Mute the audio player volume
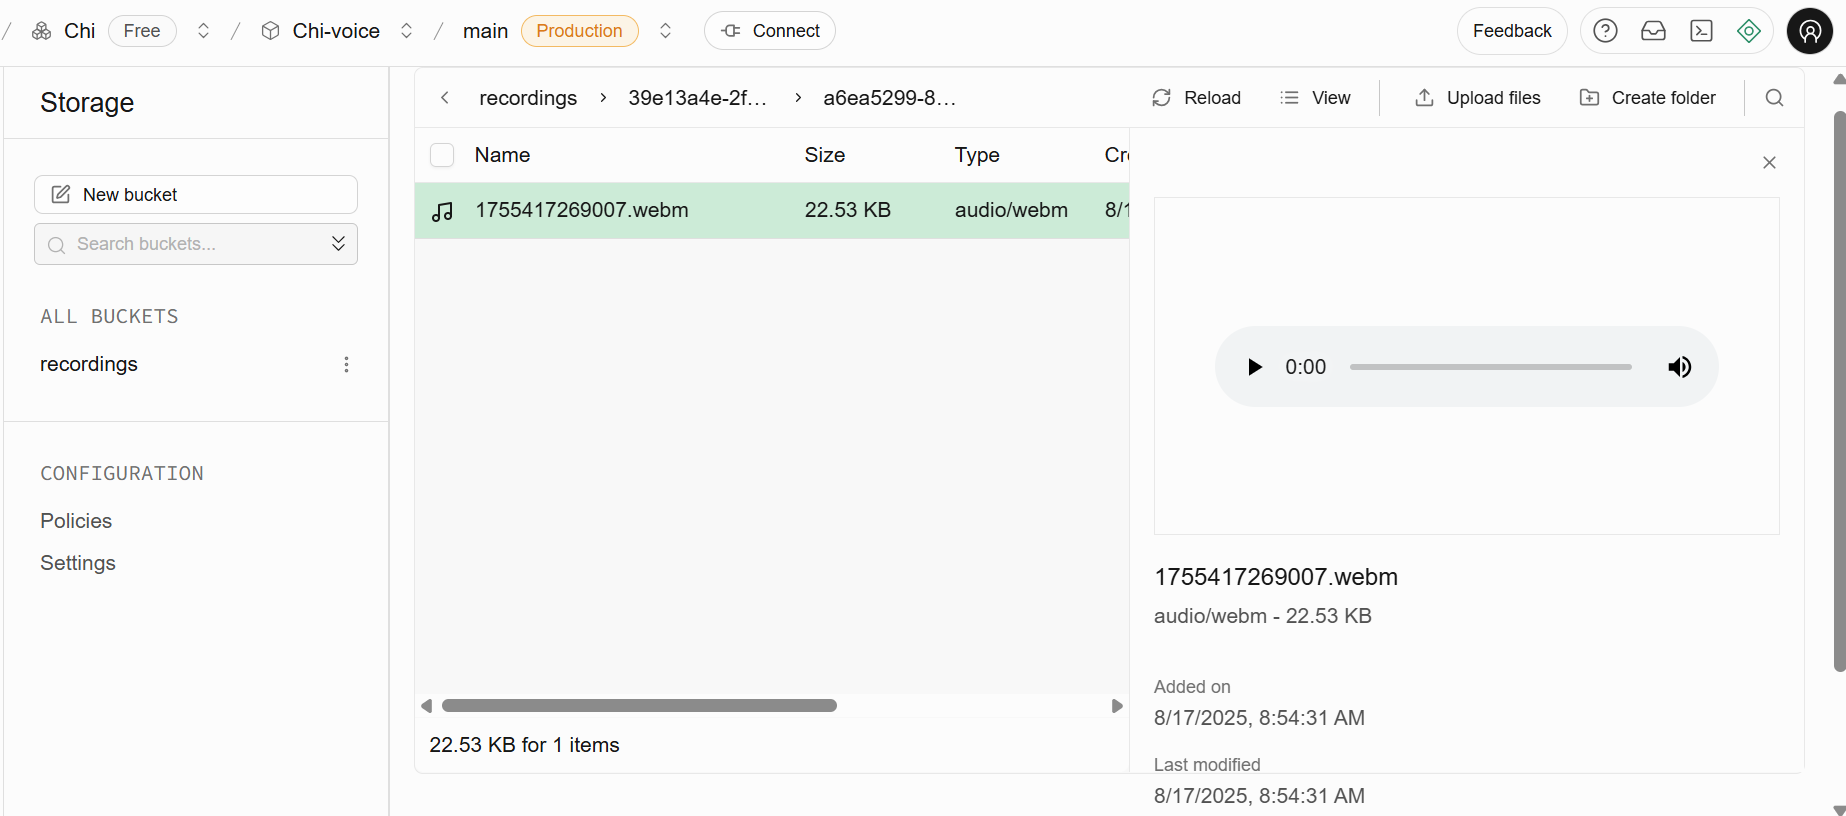 pyautogui.click(x=1679, y=367)
